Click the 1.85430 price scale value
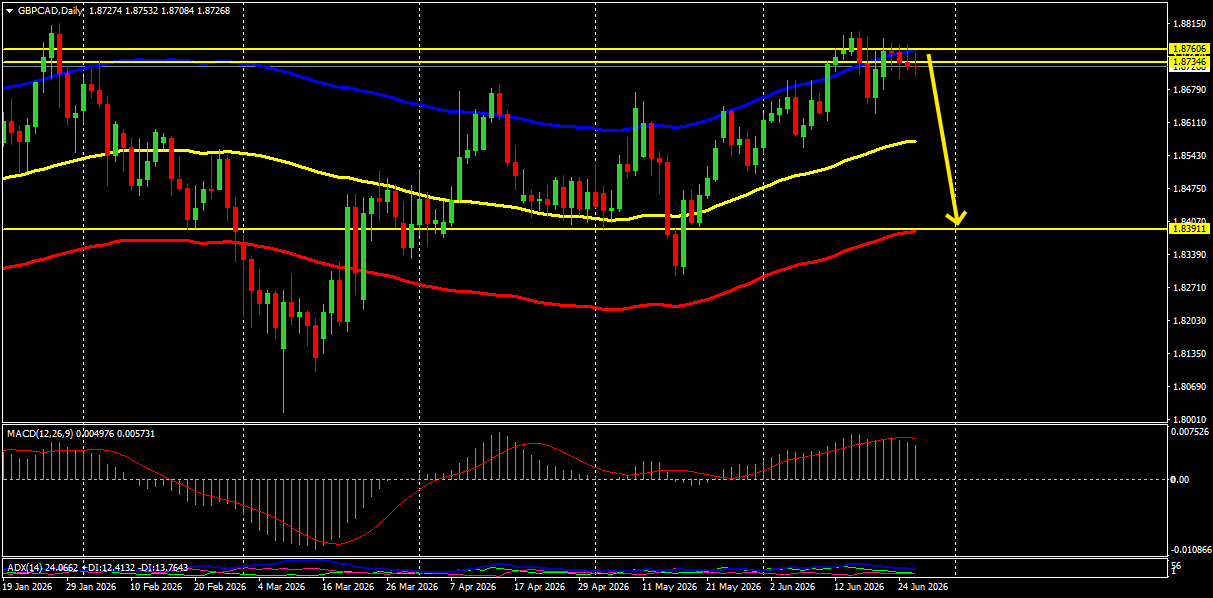 click(x=1190, y=156)
